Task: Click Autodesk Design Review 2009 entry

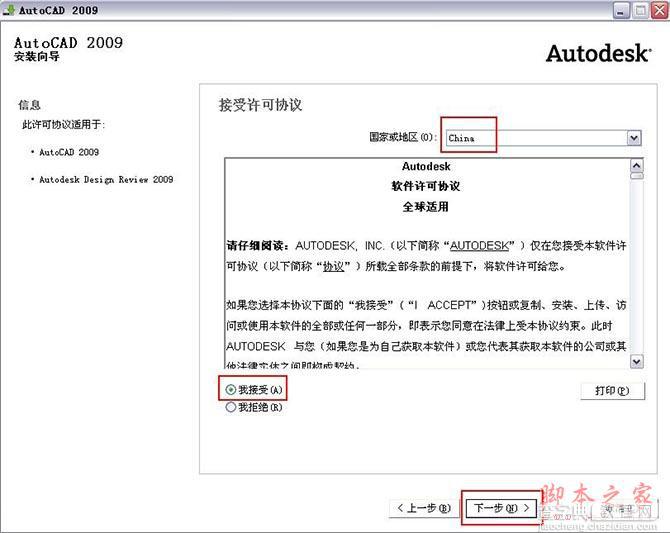Action: pyautogui.click(x=106, y=180)
